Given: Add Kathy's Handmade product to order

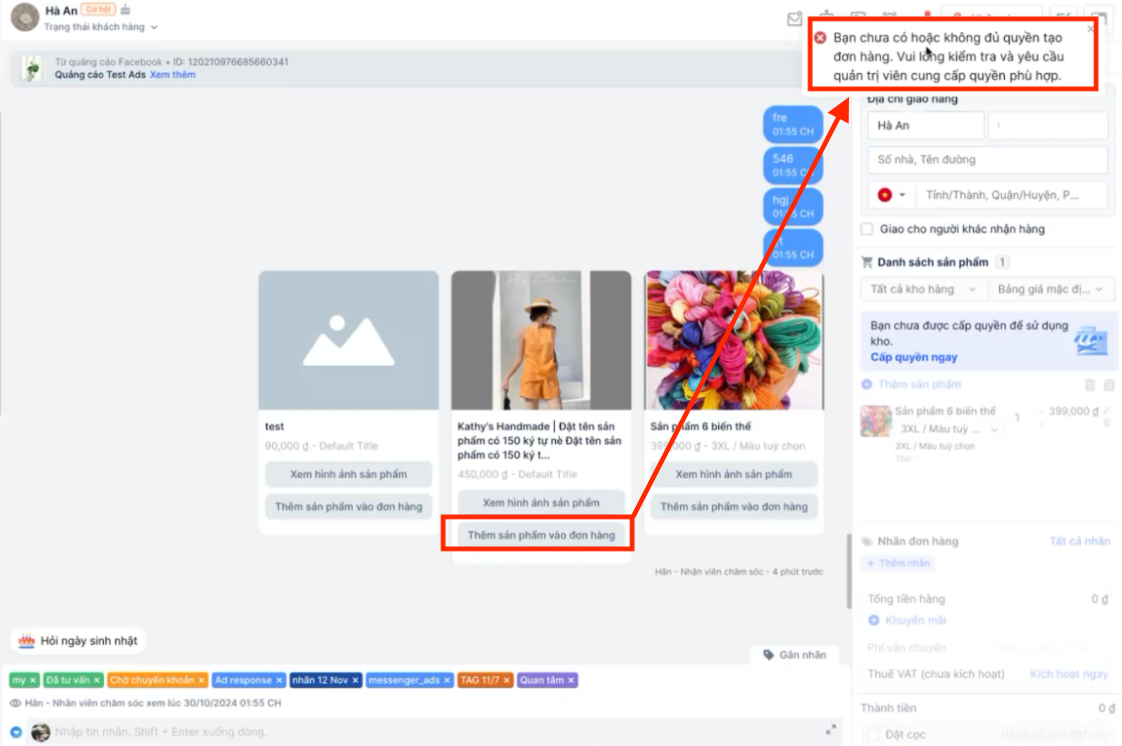Looking at the screenshot, I should pos(541,535).
